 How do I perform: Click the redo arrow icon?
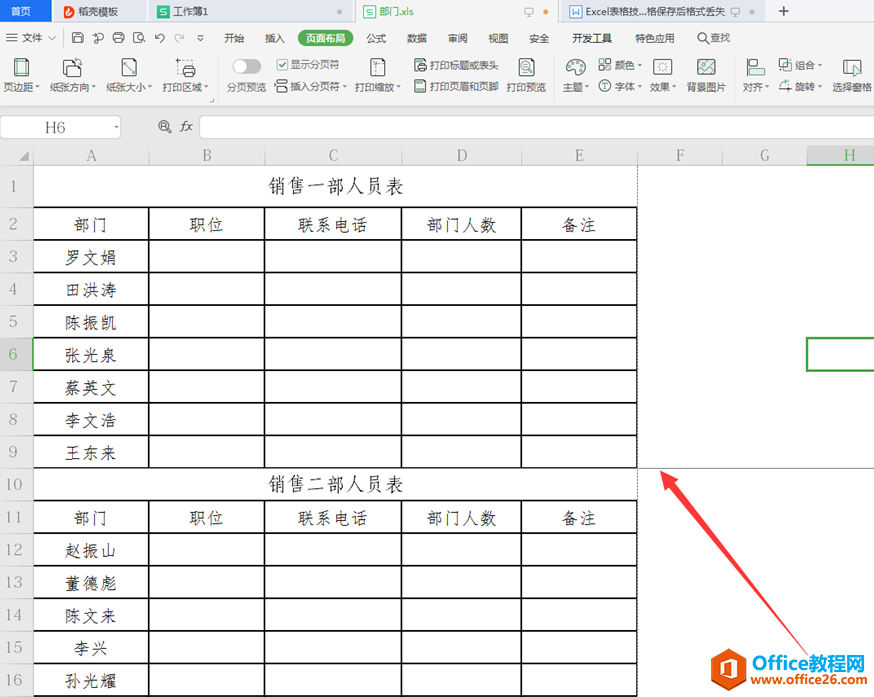pyautogui.click(x=179, y=38)
